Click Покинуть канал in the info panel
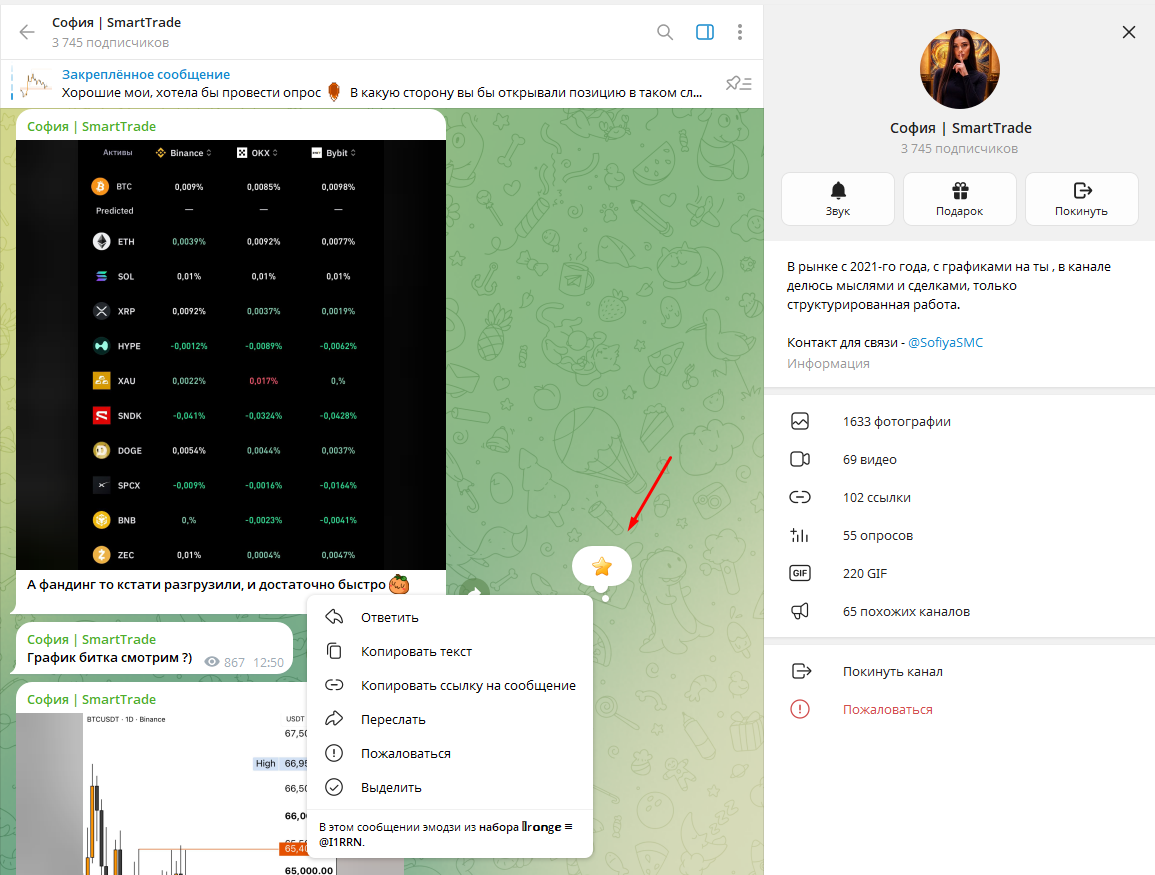This screenshot has width=1155, height=875. (x=960, y=671)
